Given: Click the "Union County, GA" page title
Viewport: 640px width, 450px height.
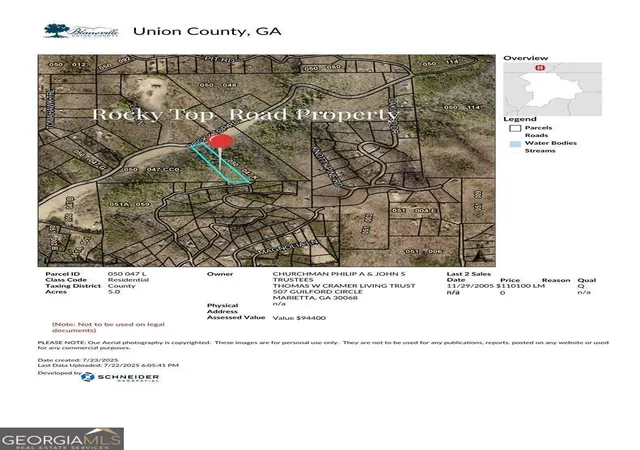Looking at the screenshot, I should pos(207,31).
